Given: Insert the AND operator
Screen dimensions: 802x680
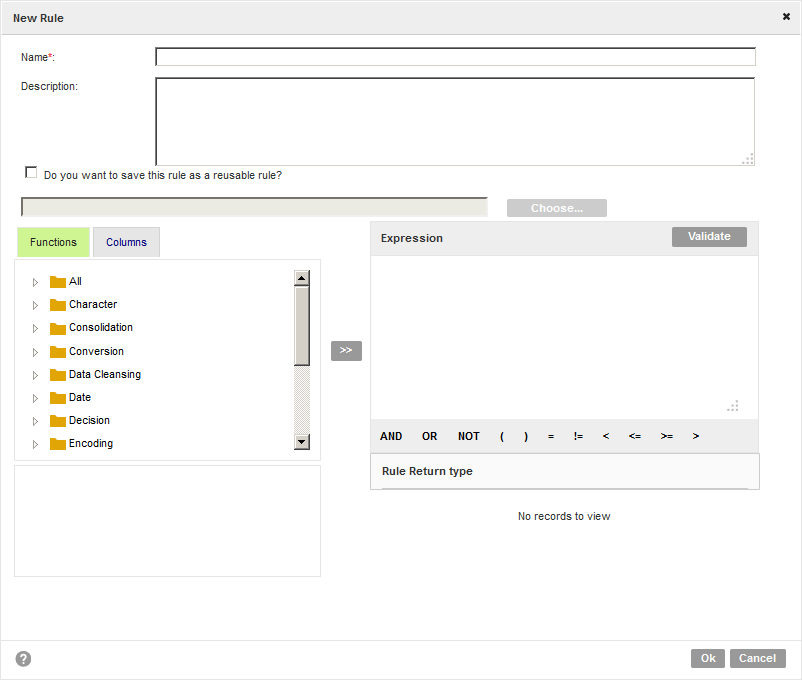Looking at the screenshot, I should point(391,436).
